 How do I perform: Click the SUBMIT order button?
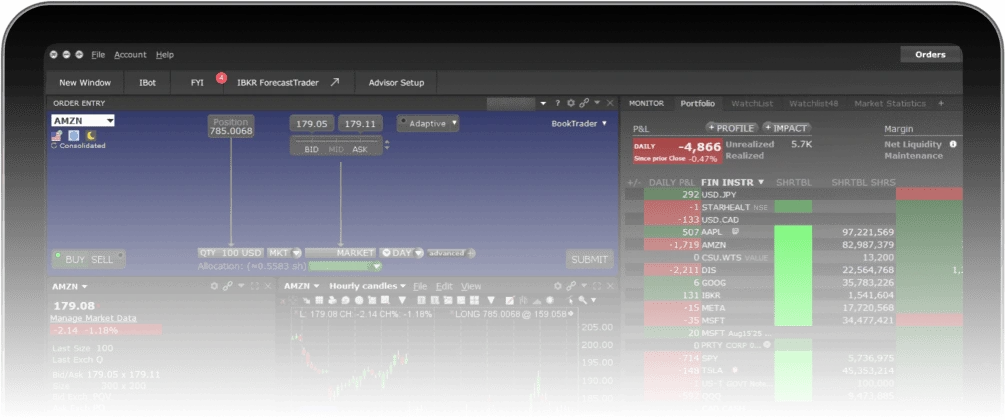coord(589,259)
